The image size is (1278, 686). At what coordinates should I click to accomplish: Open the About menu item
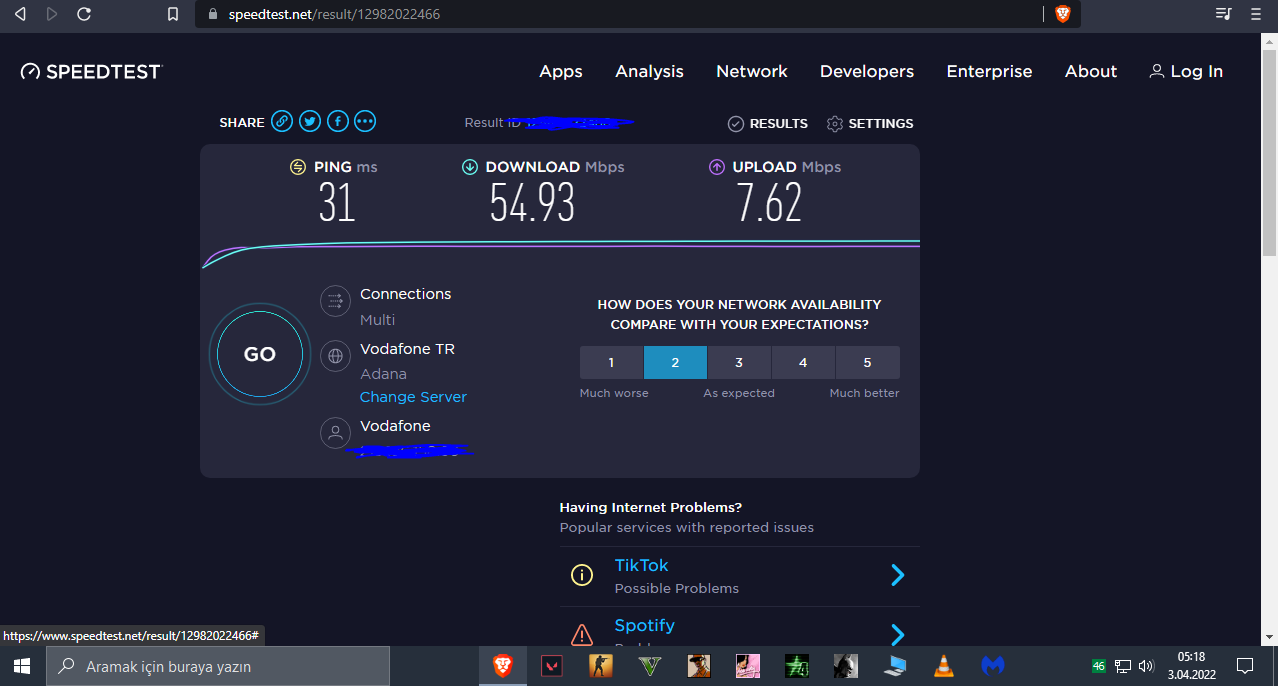point(1091,71)
